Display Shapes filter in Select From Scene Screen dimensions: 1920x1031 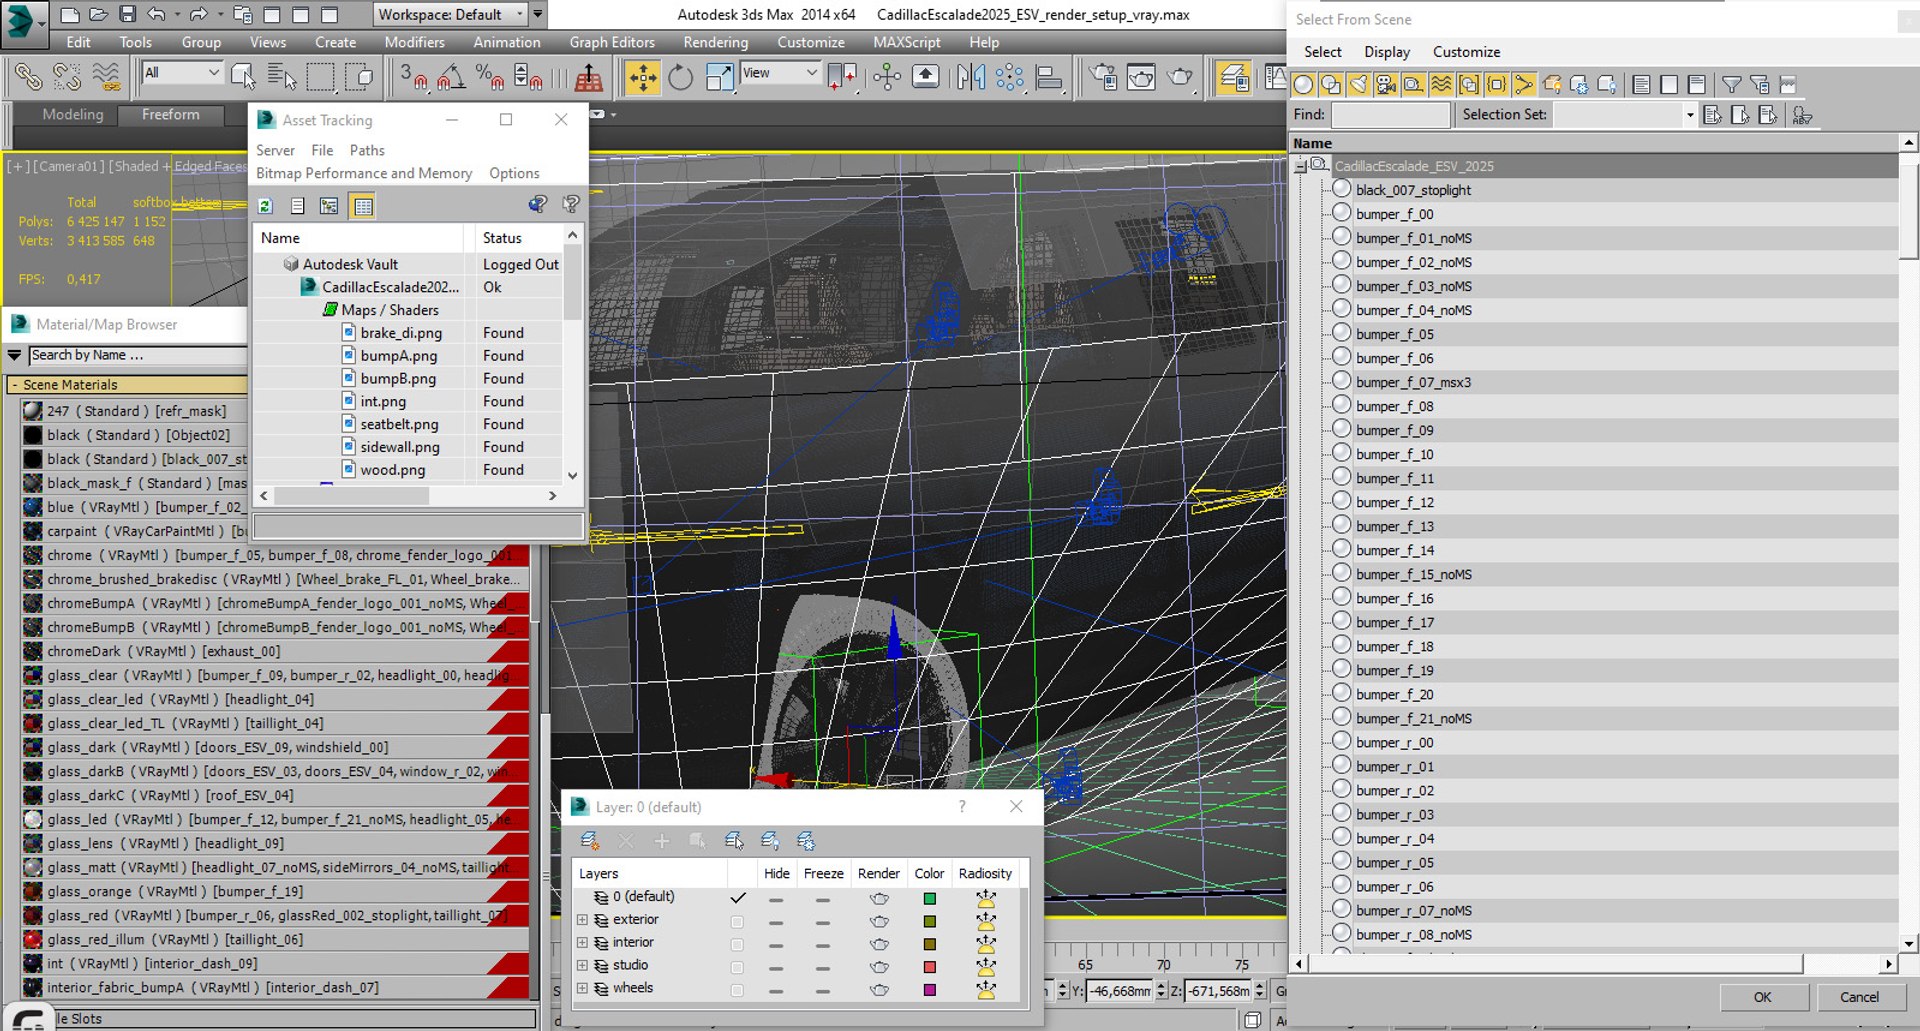click(1331, 85)
